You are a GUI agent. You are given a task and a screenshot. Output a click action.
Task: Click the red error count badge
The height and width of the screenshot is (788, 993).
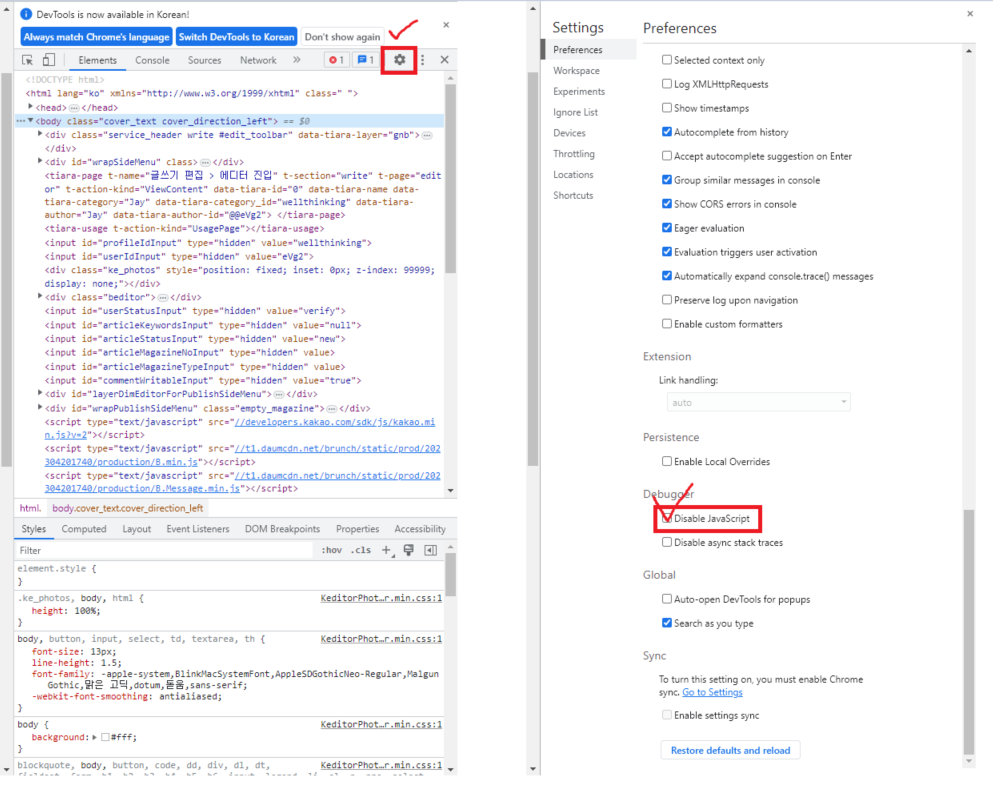336,60
